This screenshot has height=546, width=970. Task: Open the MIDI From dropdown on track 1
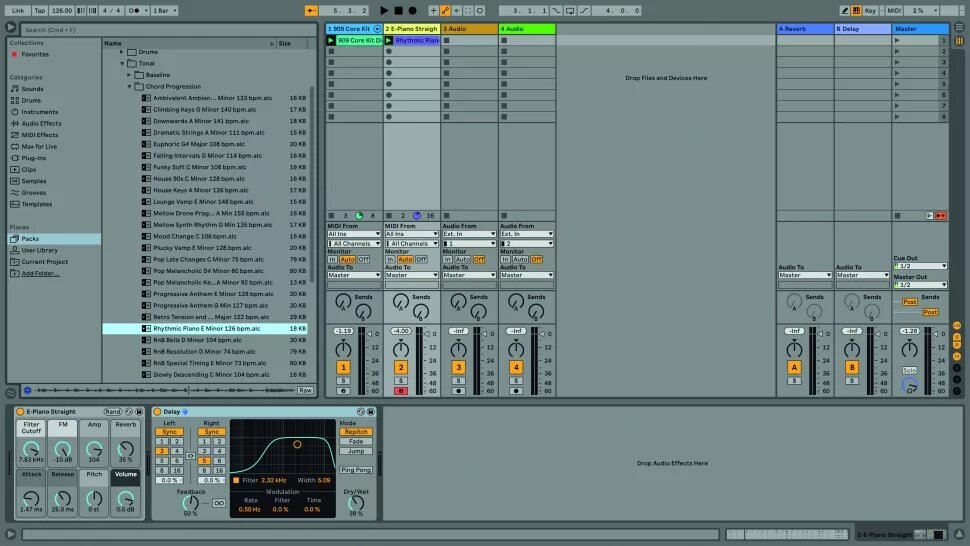[x=354, y=234]
